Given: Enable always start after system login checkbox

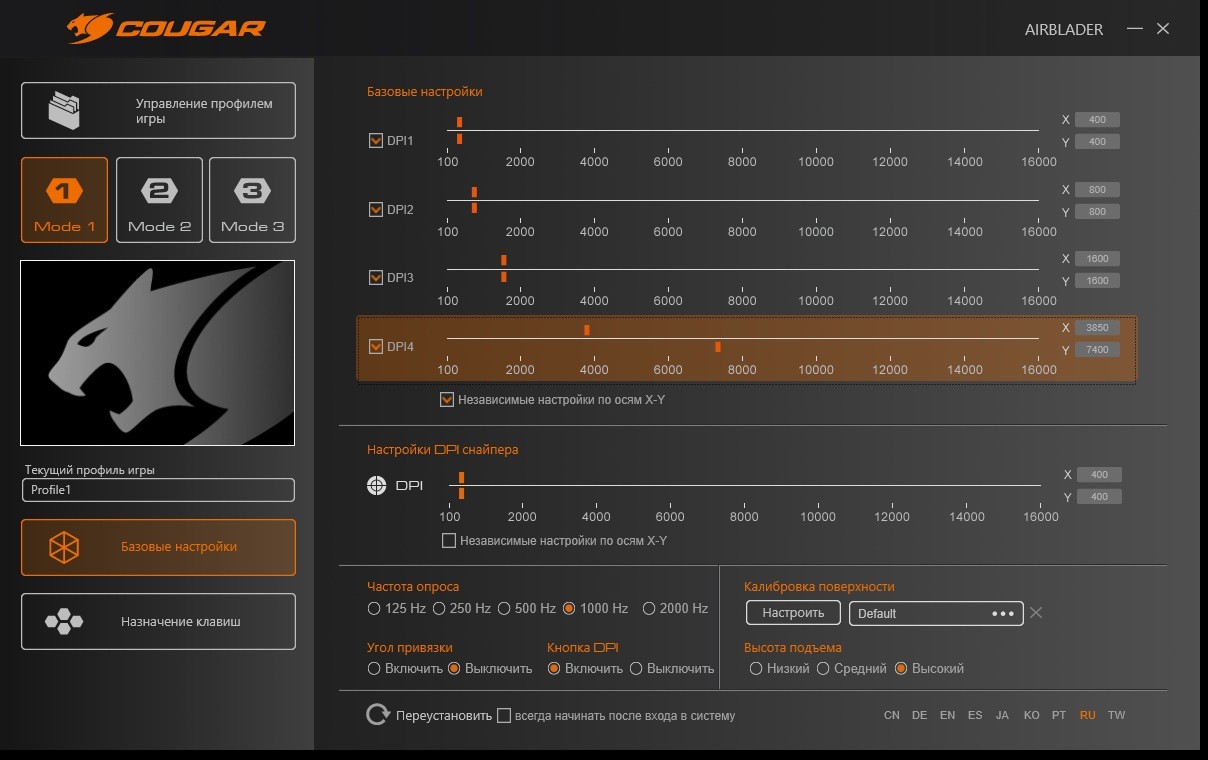Looking at the screenshot, I should (x=504, y=716).
